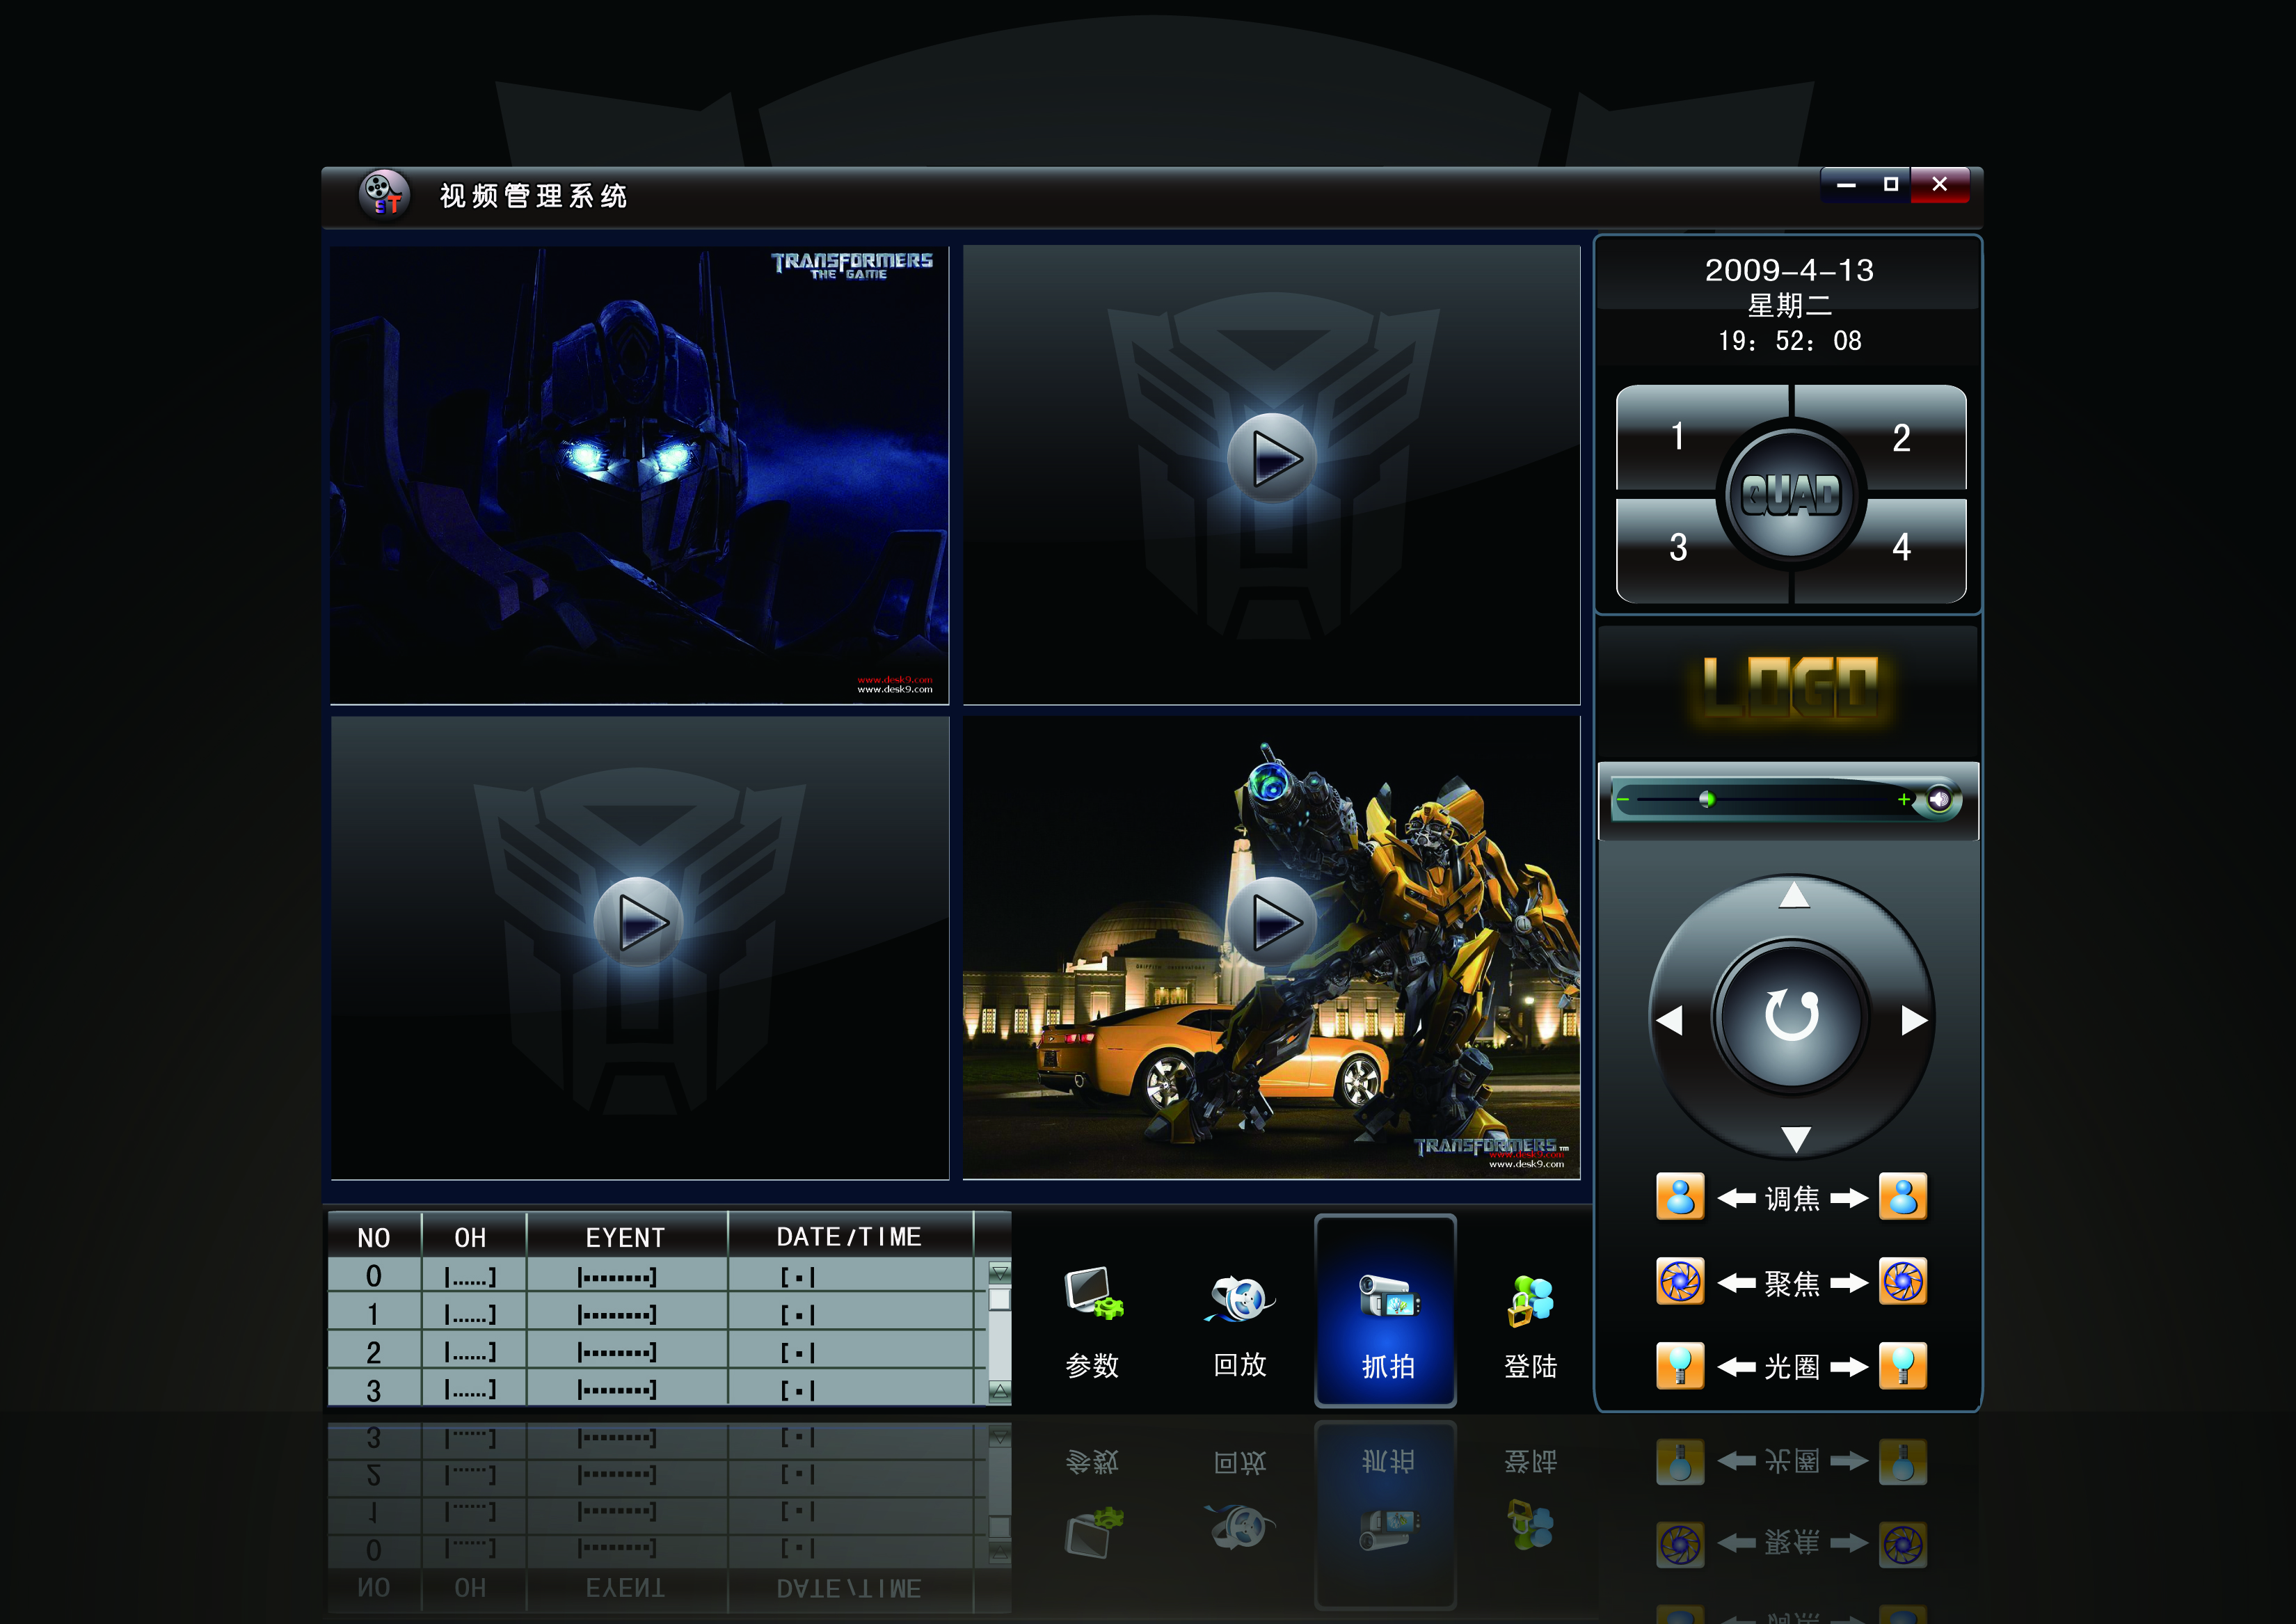Maximize the 视频管理系统 window
The width and height of the screenshot is (2296, 1624).
[x=1890, y=185]
